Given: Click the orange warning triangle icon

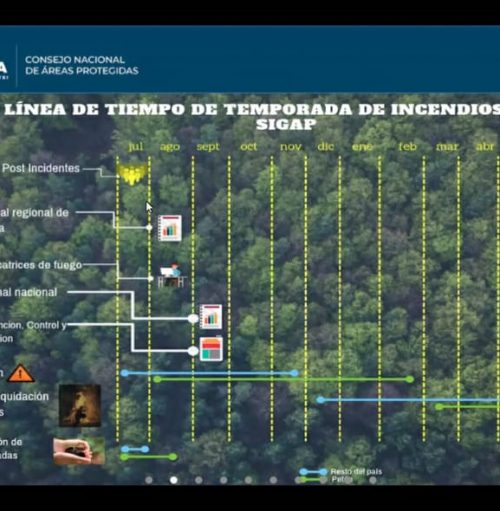Looking at the screenshot, I should point(20,373).
